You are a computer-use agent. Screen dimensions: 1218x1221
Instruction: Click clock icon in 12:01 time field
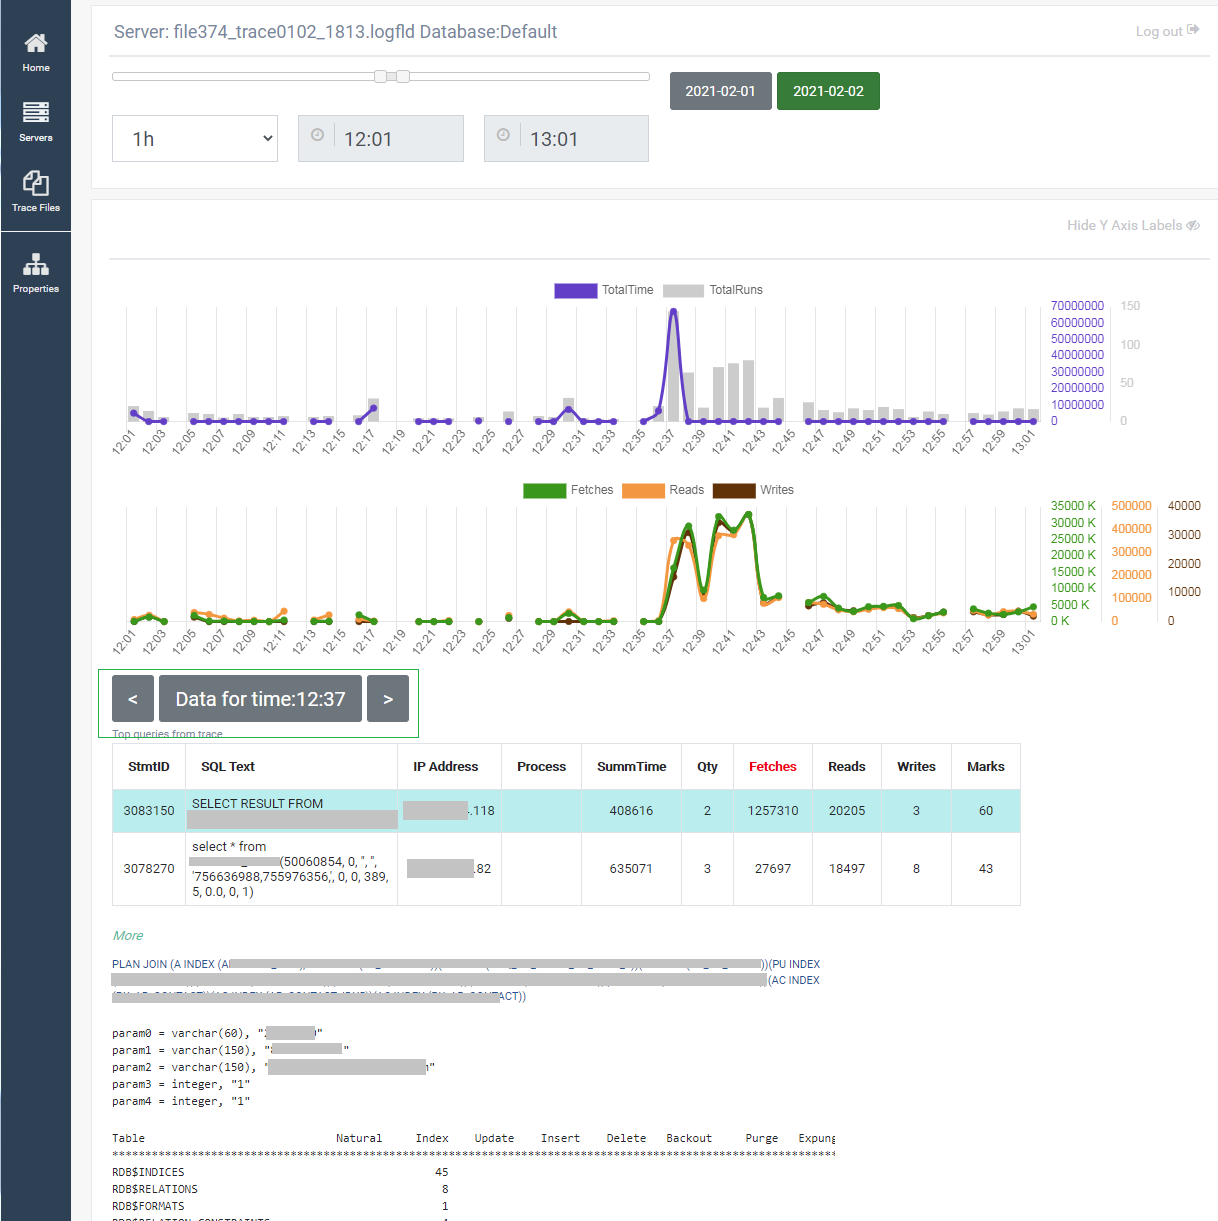tap(317, 135)
